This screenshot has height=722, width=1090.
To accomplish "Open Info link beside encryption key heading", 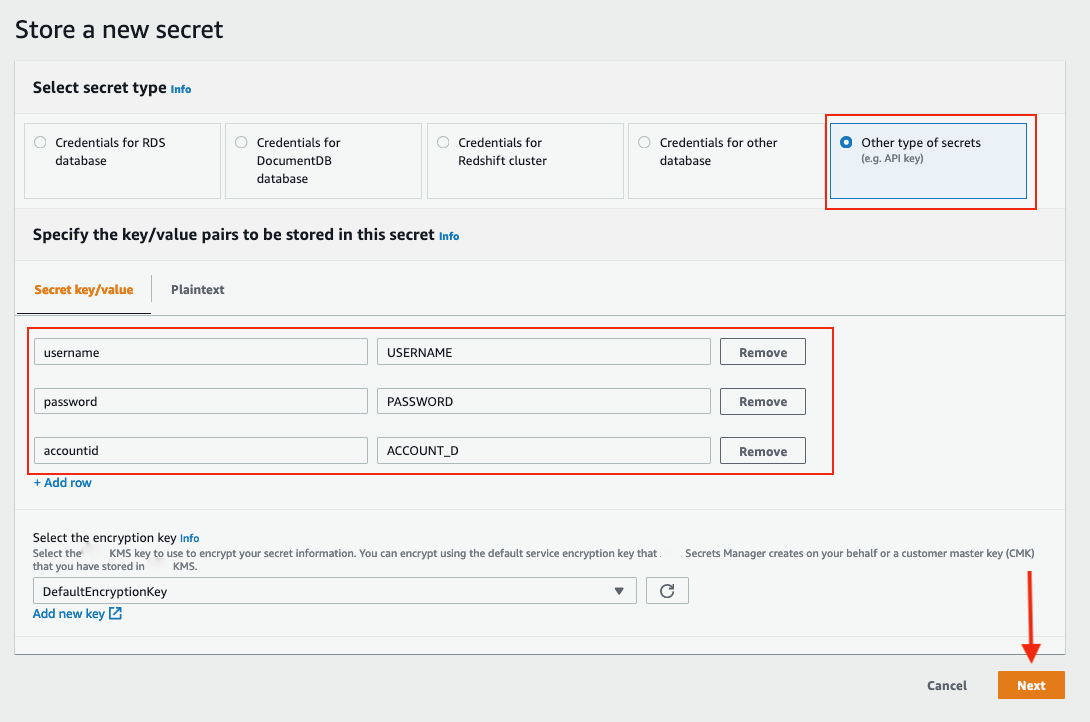I will click(189, 538).
